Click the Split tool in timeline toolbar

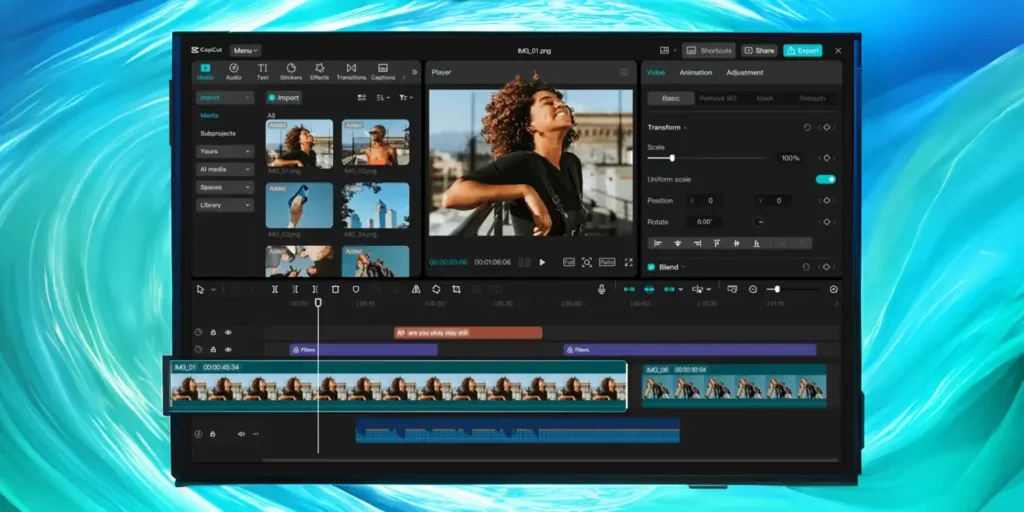pyautogui.click(x=275, y=289)
